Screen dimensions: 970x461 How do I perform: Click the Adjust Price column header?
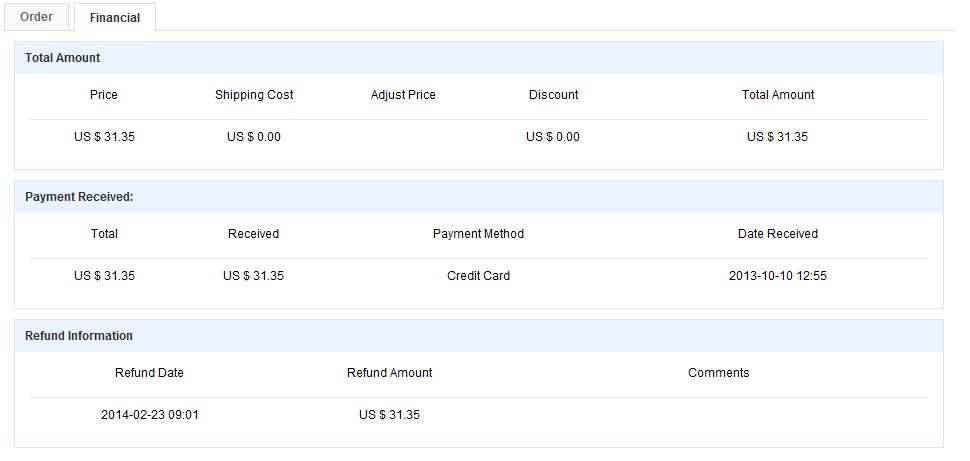(x=403, y=95)
